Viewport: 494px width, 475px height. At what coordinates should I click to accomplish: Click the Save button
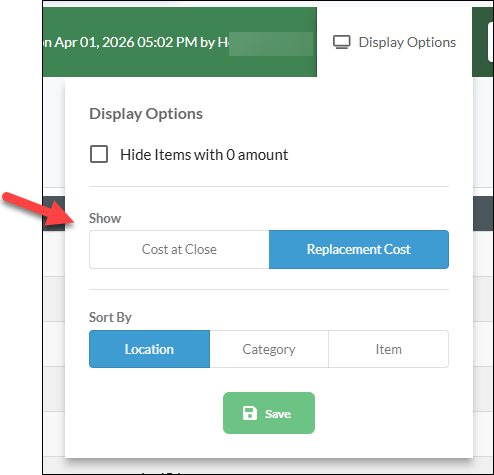(x=269, y=413)
